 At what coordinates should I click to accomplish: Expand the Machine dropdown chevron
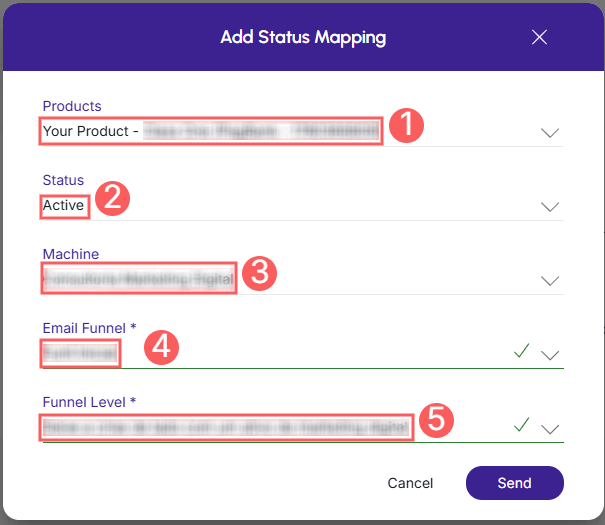tap(550, 281)
